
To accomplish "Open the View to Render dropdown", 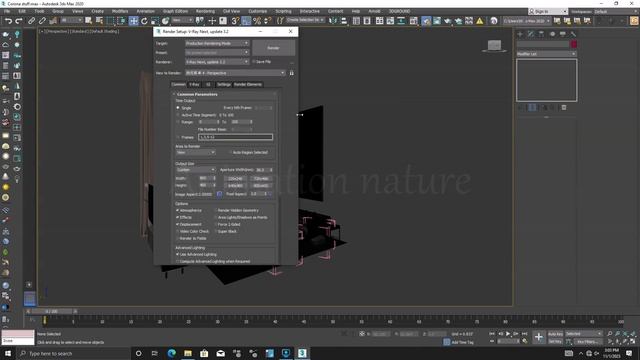I will coord(235,73).
